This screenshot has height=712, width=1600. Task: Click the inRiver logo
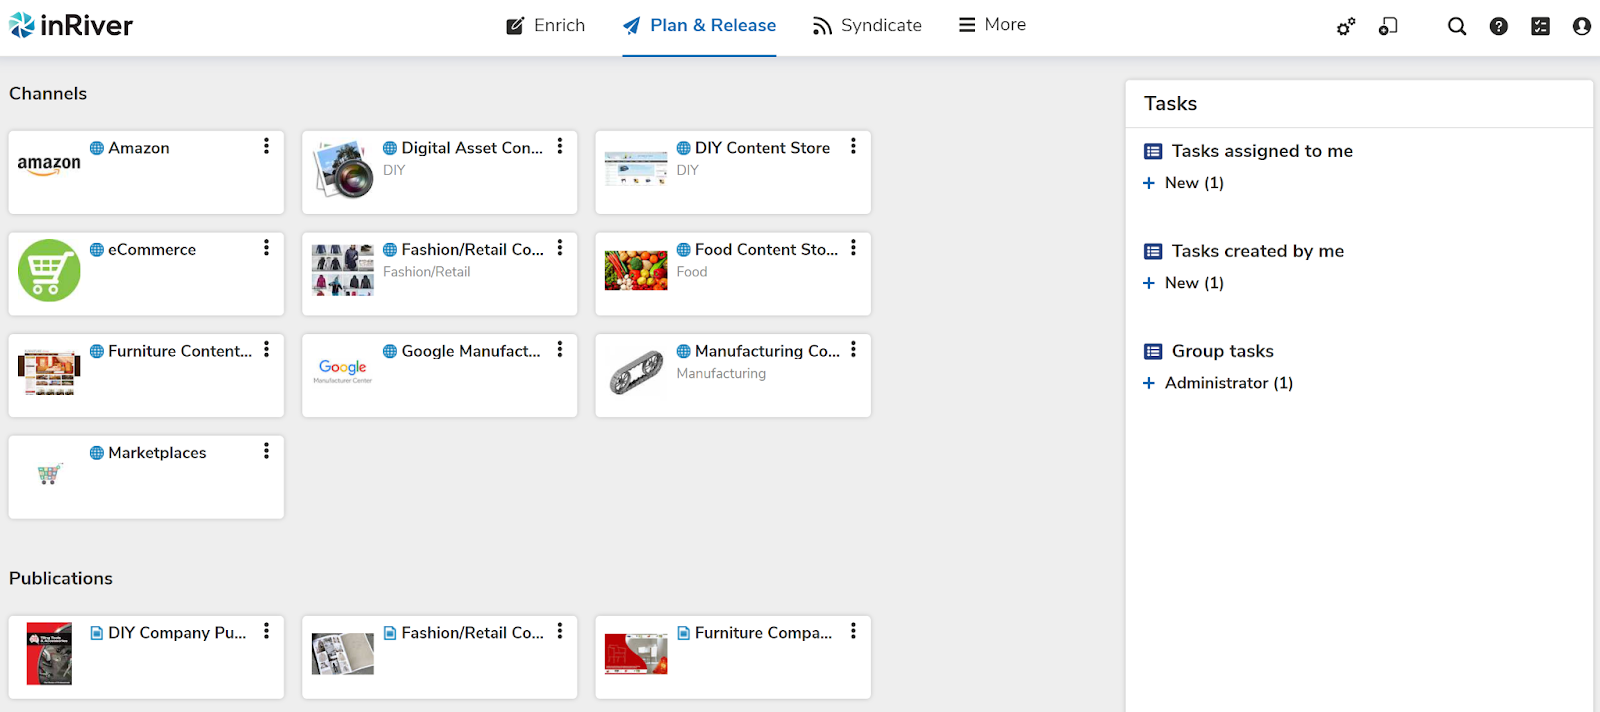(x=71, y=25)
